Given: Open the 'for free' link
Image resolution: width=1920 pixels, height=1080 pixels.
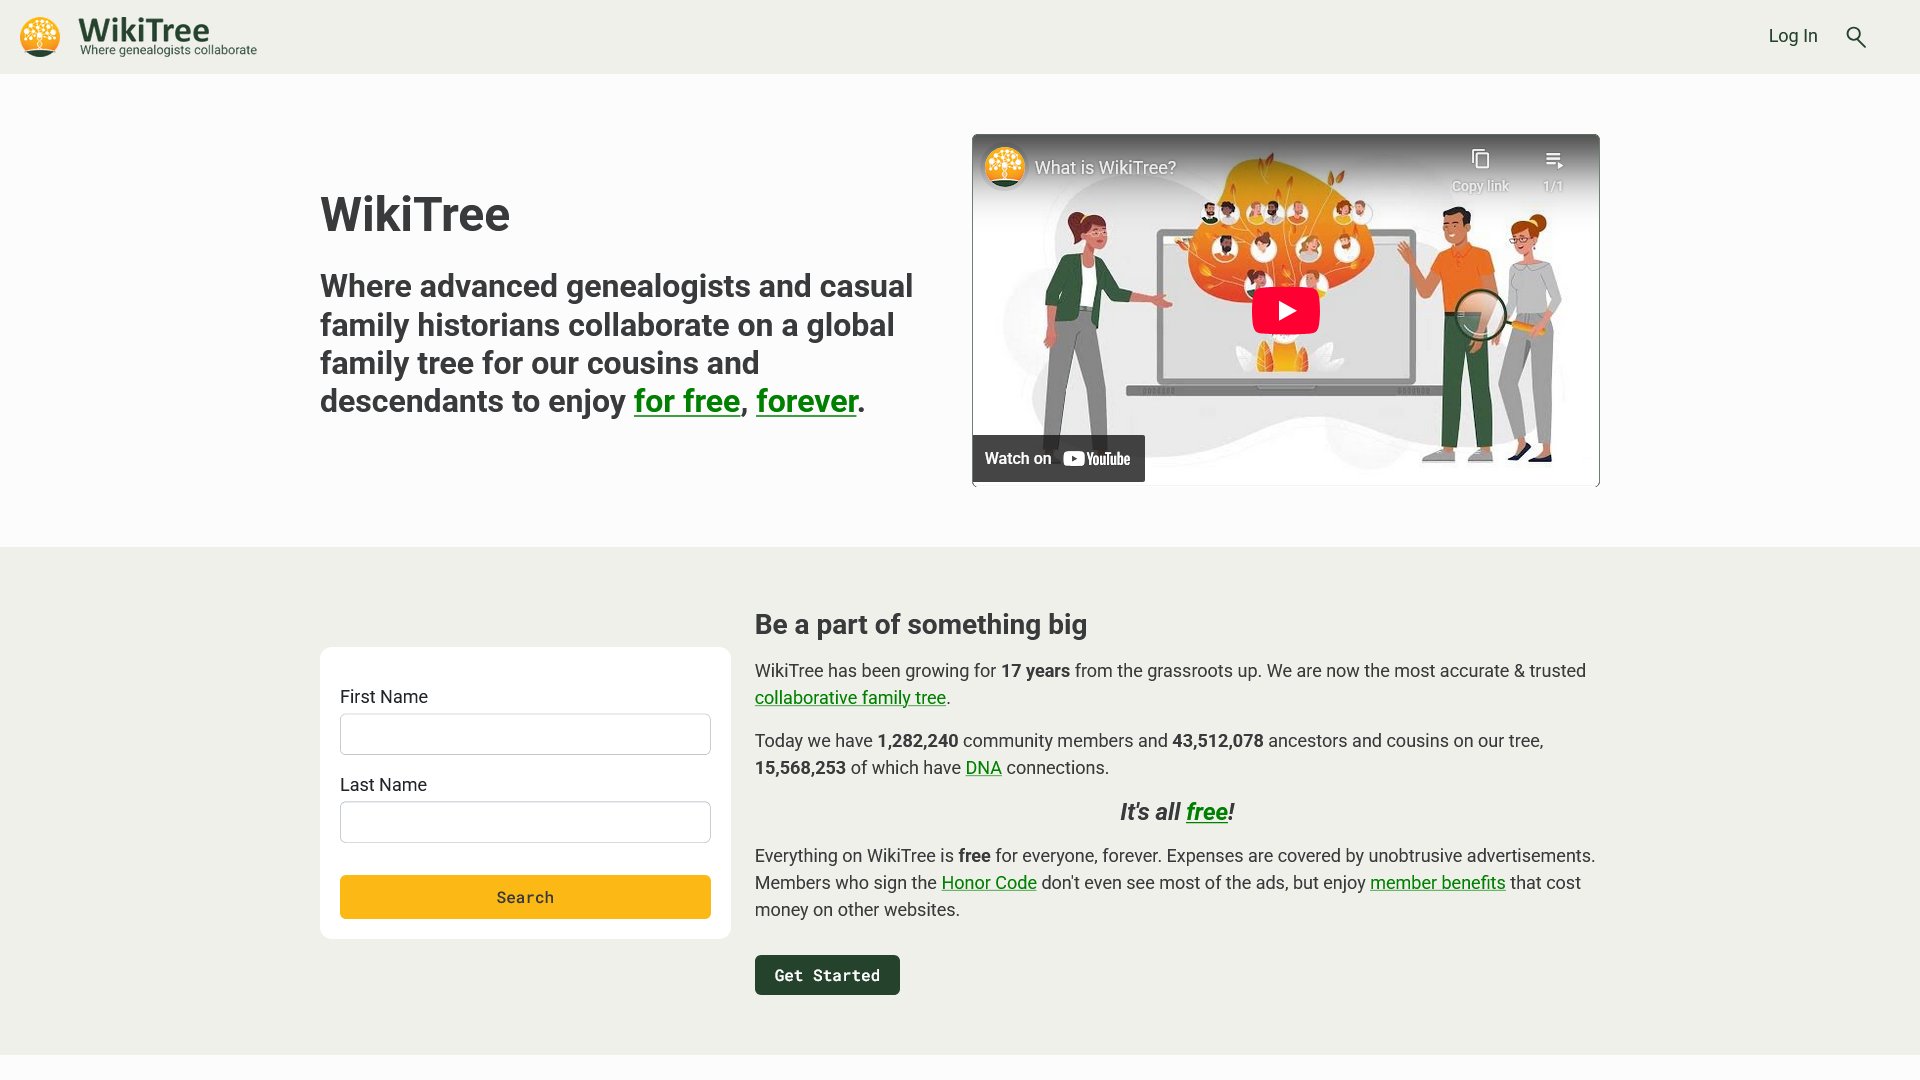Looking at the screenshot, I should tap(686, 401).
